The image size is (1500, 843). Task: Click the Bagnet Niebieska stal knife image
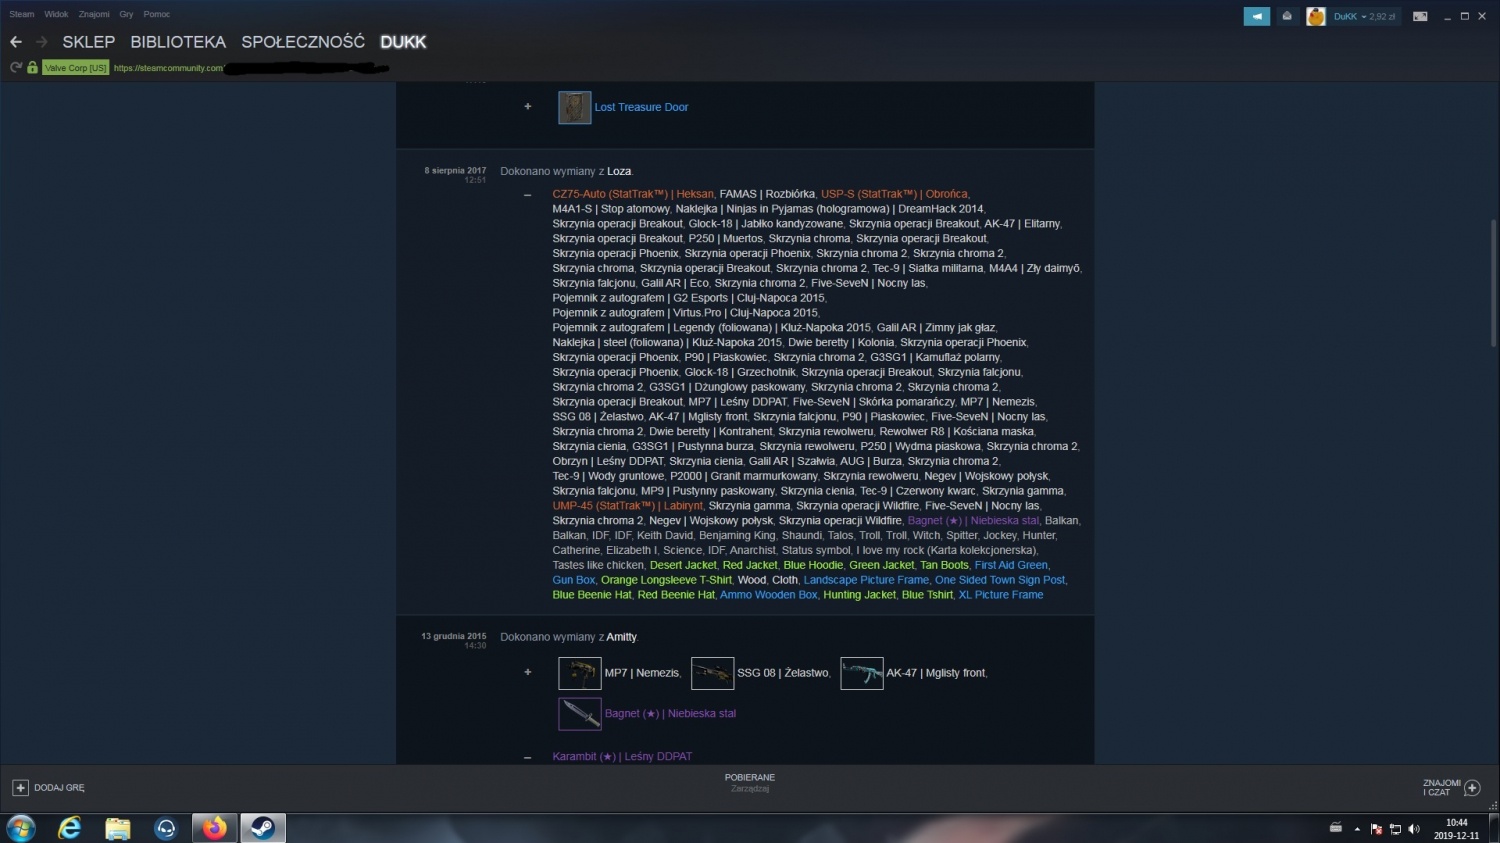click(580, 714)
